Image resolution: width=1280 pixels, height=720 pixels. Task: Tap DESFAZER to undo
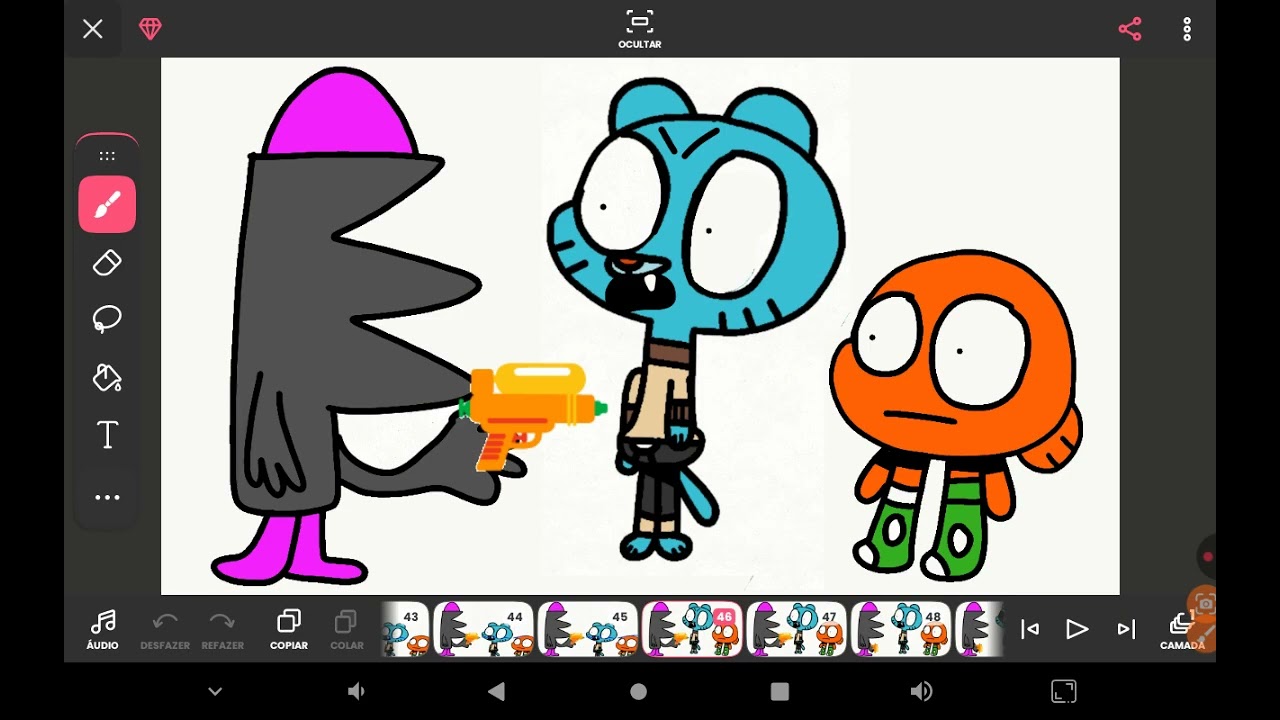point(165,630)
